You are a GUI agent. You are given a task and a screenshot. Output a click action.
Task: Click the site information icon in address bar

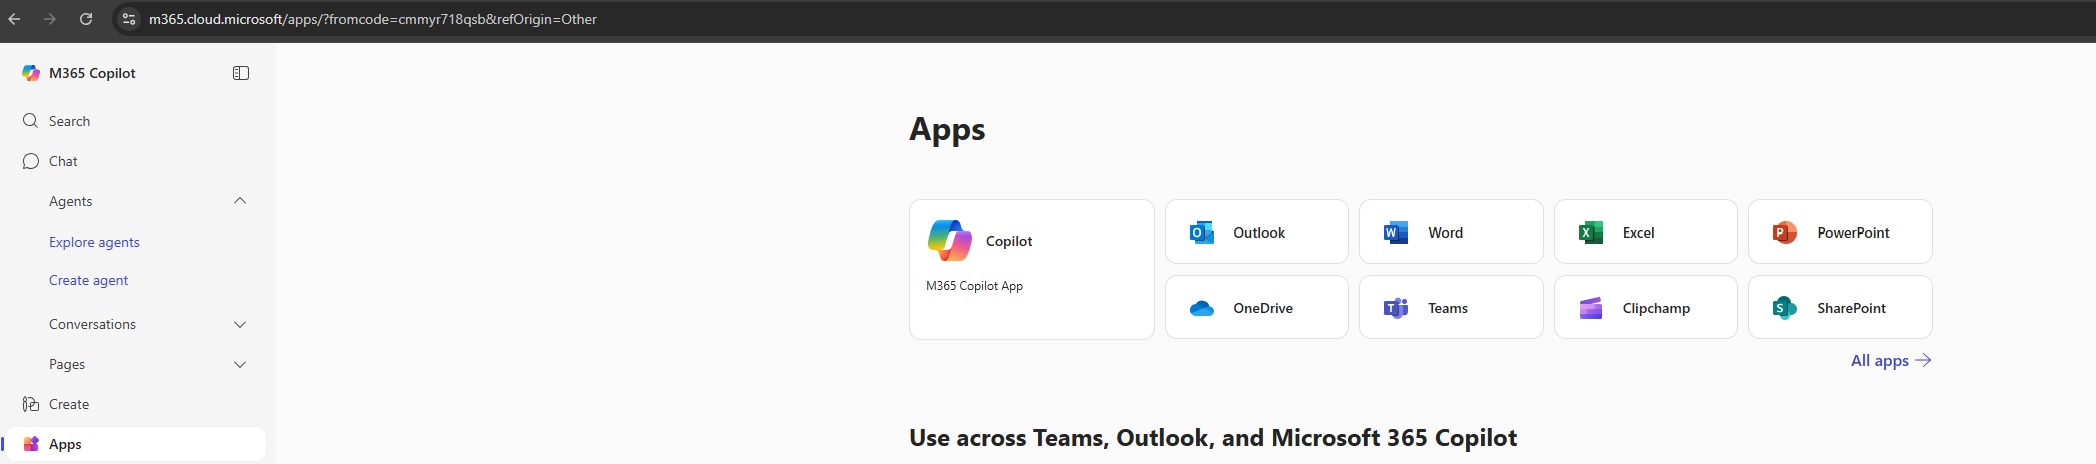pos(128,19)
